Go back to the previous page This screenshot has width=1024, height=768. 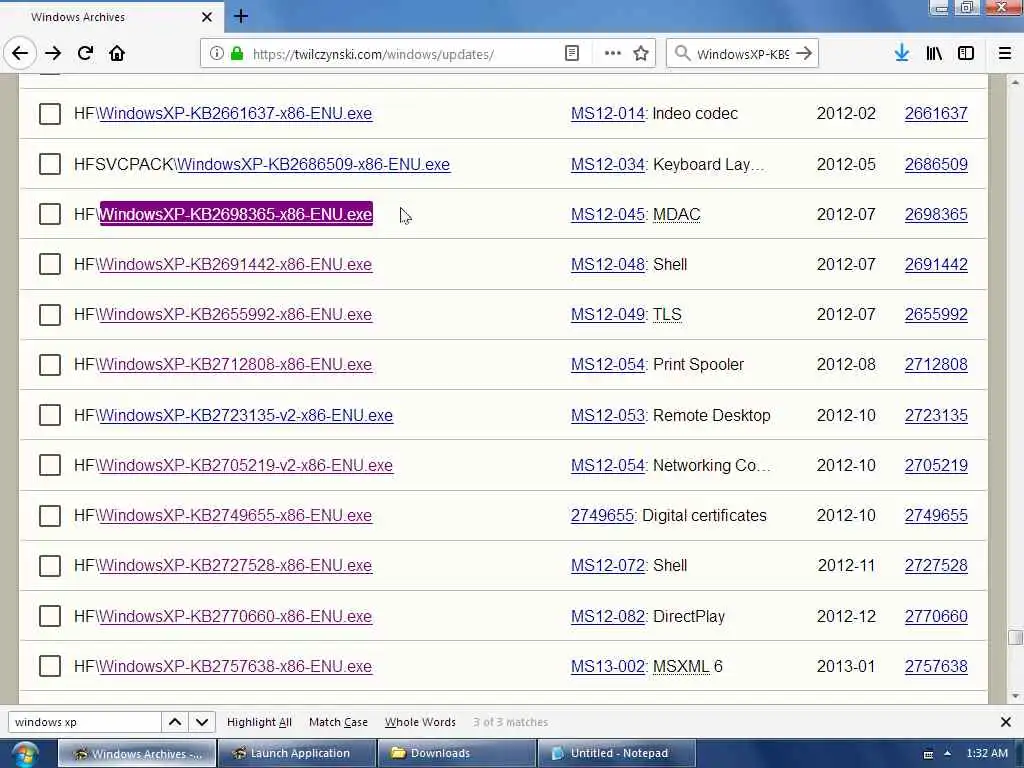tap(20, 54)
